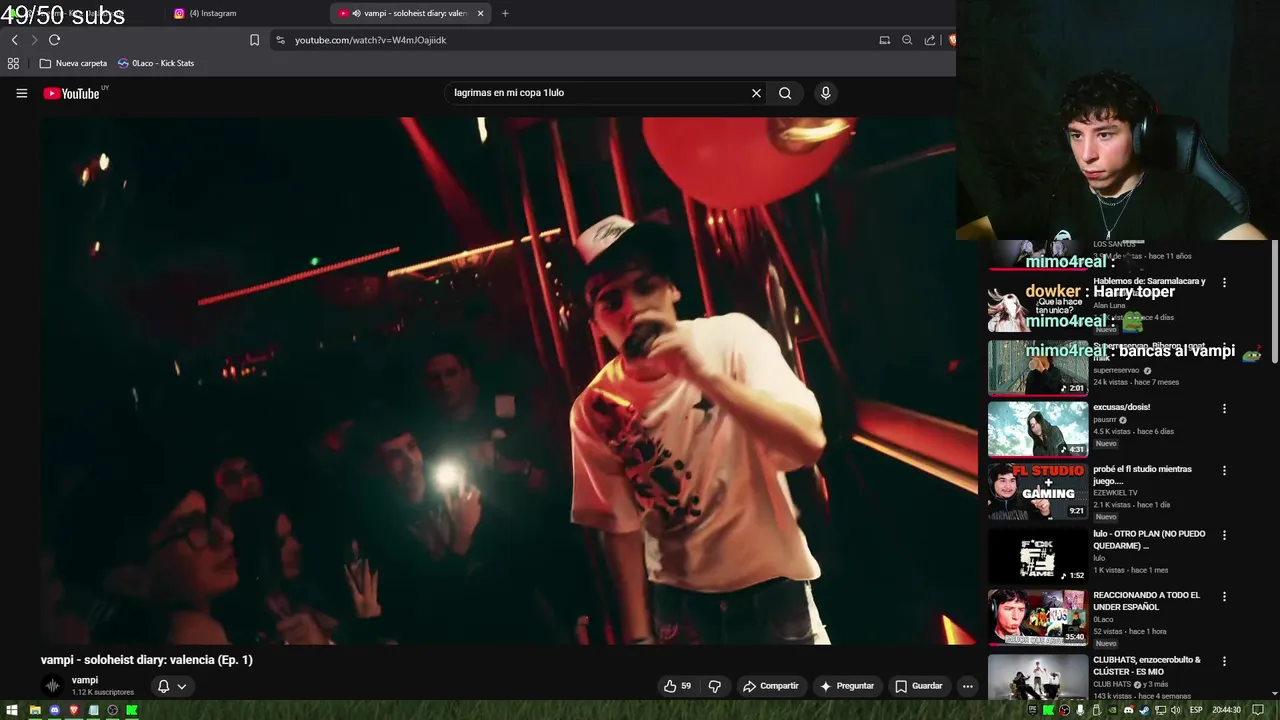Open Discord from the taskbar
This screenshot has height=720, width=1280.
pos(55,710)
